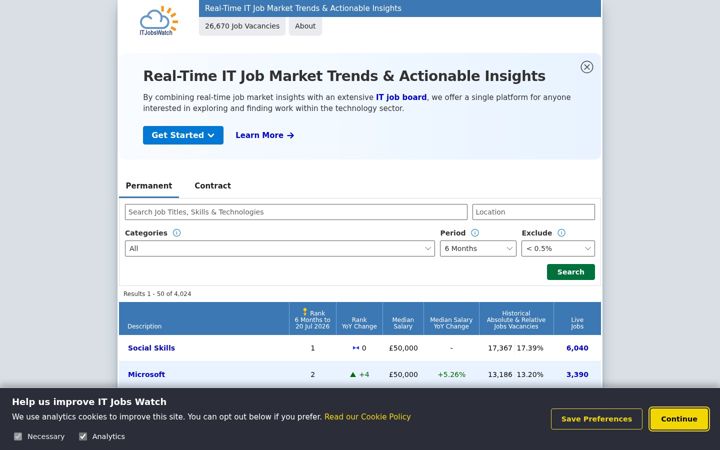720x450 pixels.
Task: Click Save Preferences in cookie bar
Action: pyautogui.click(x=596, y=419)
